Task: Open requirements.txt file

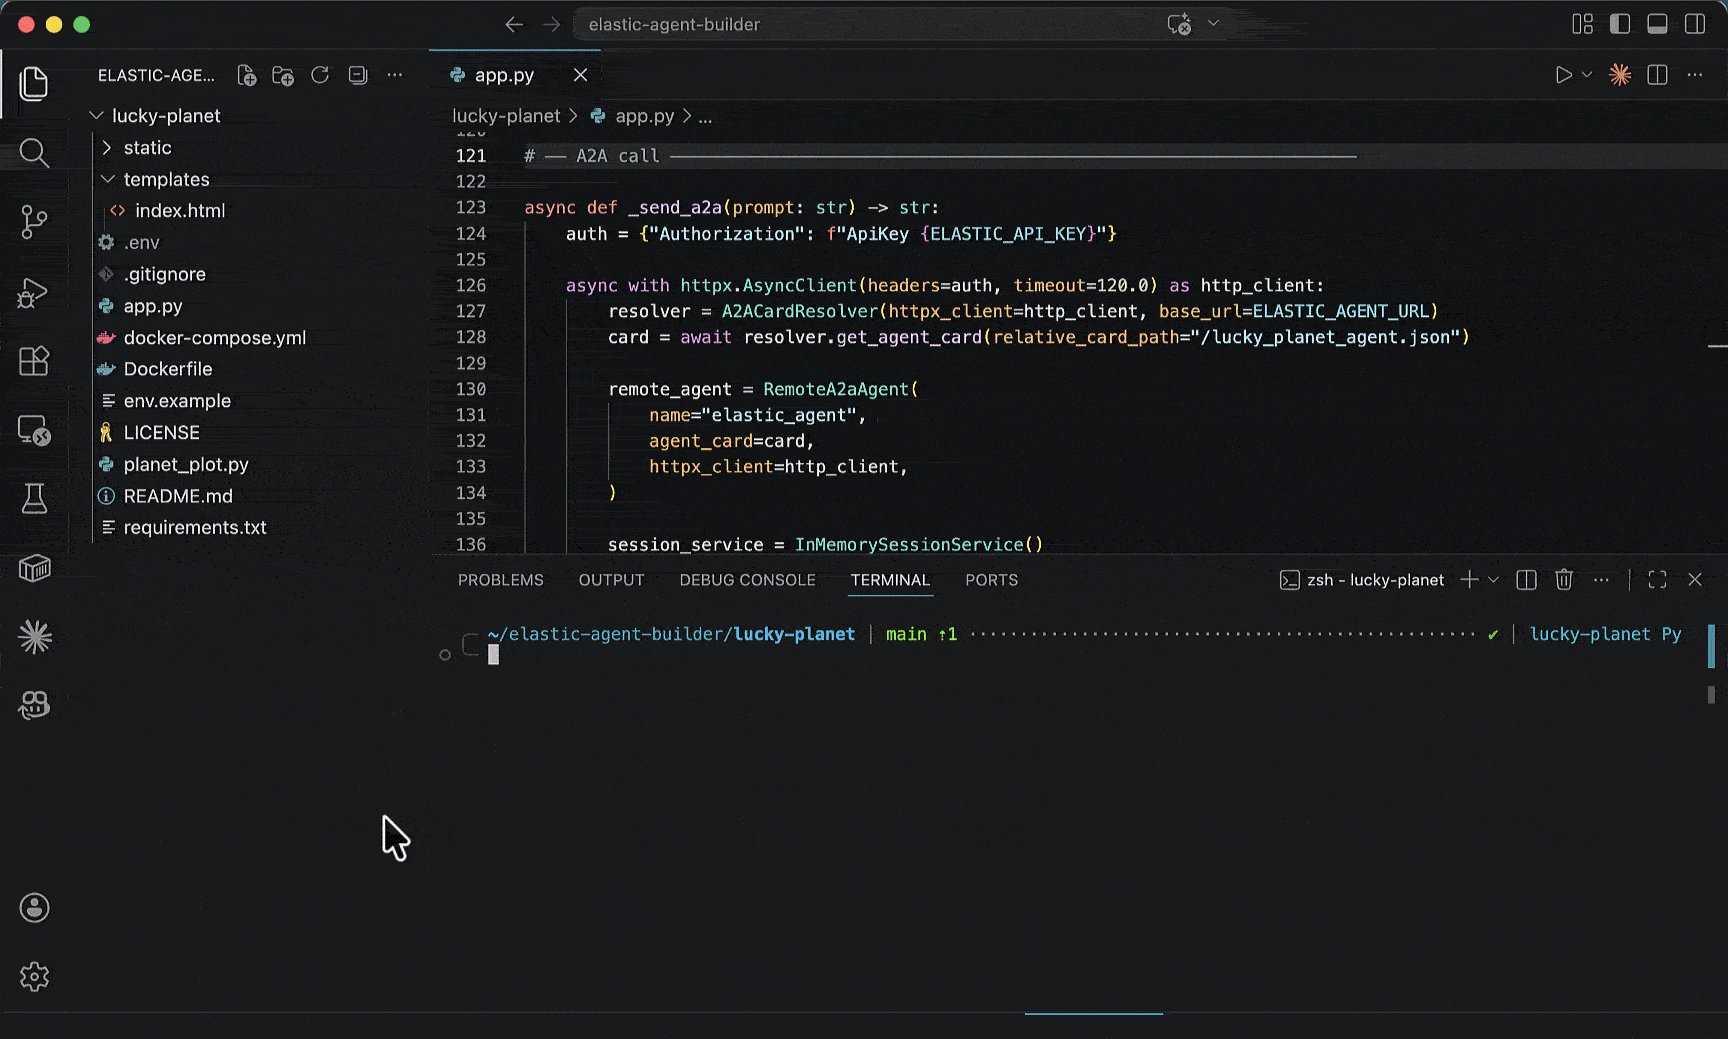Action: 194,528
